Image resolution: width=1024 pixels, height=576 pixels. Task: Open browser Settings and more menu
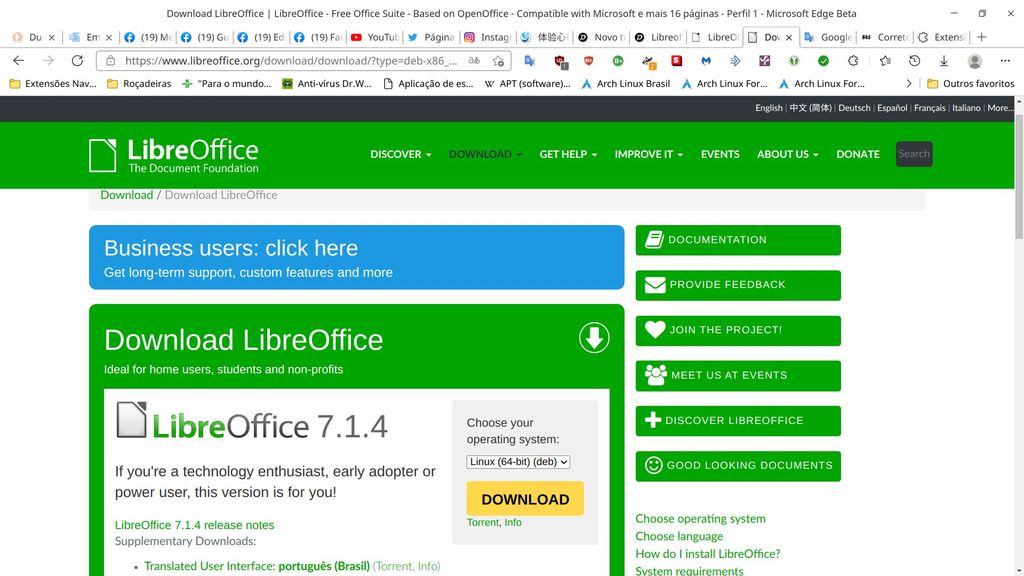1005,61
